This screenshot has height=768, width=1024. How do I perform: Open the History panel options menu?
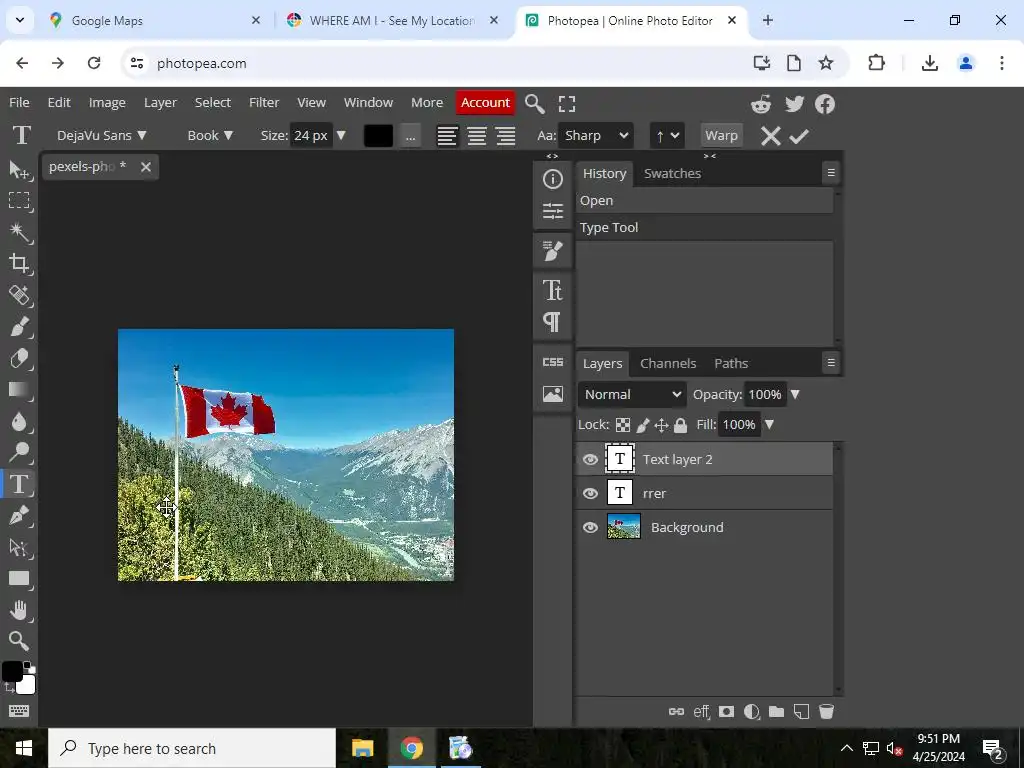[x=831, y=173]
